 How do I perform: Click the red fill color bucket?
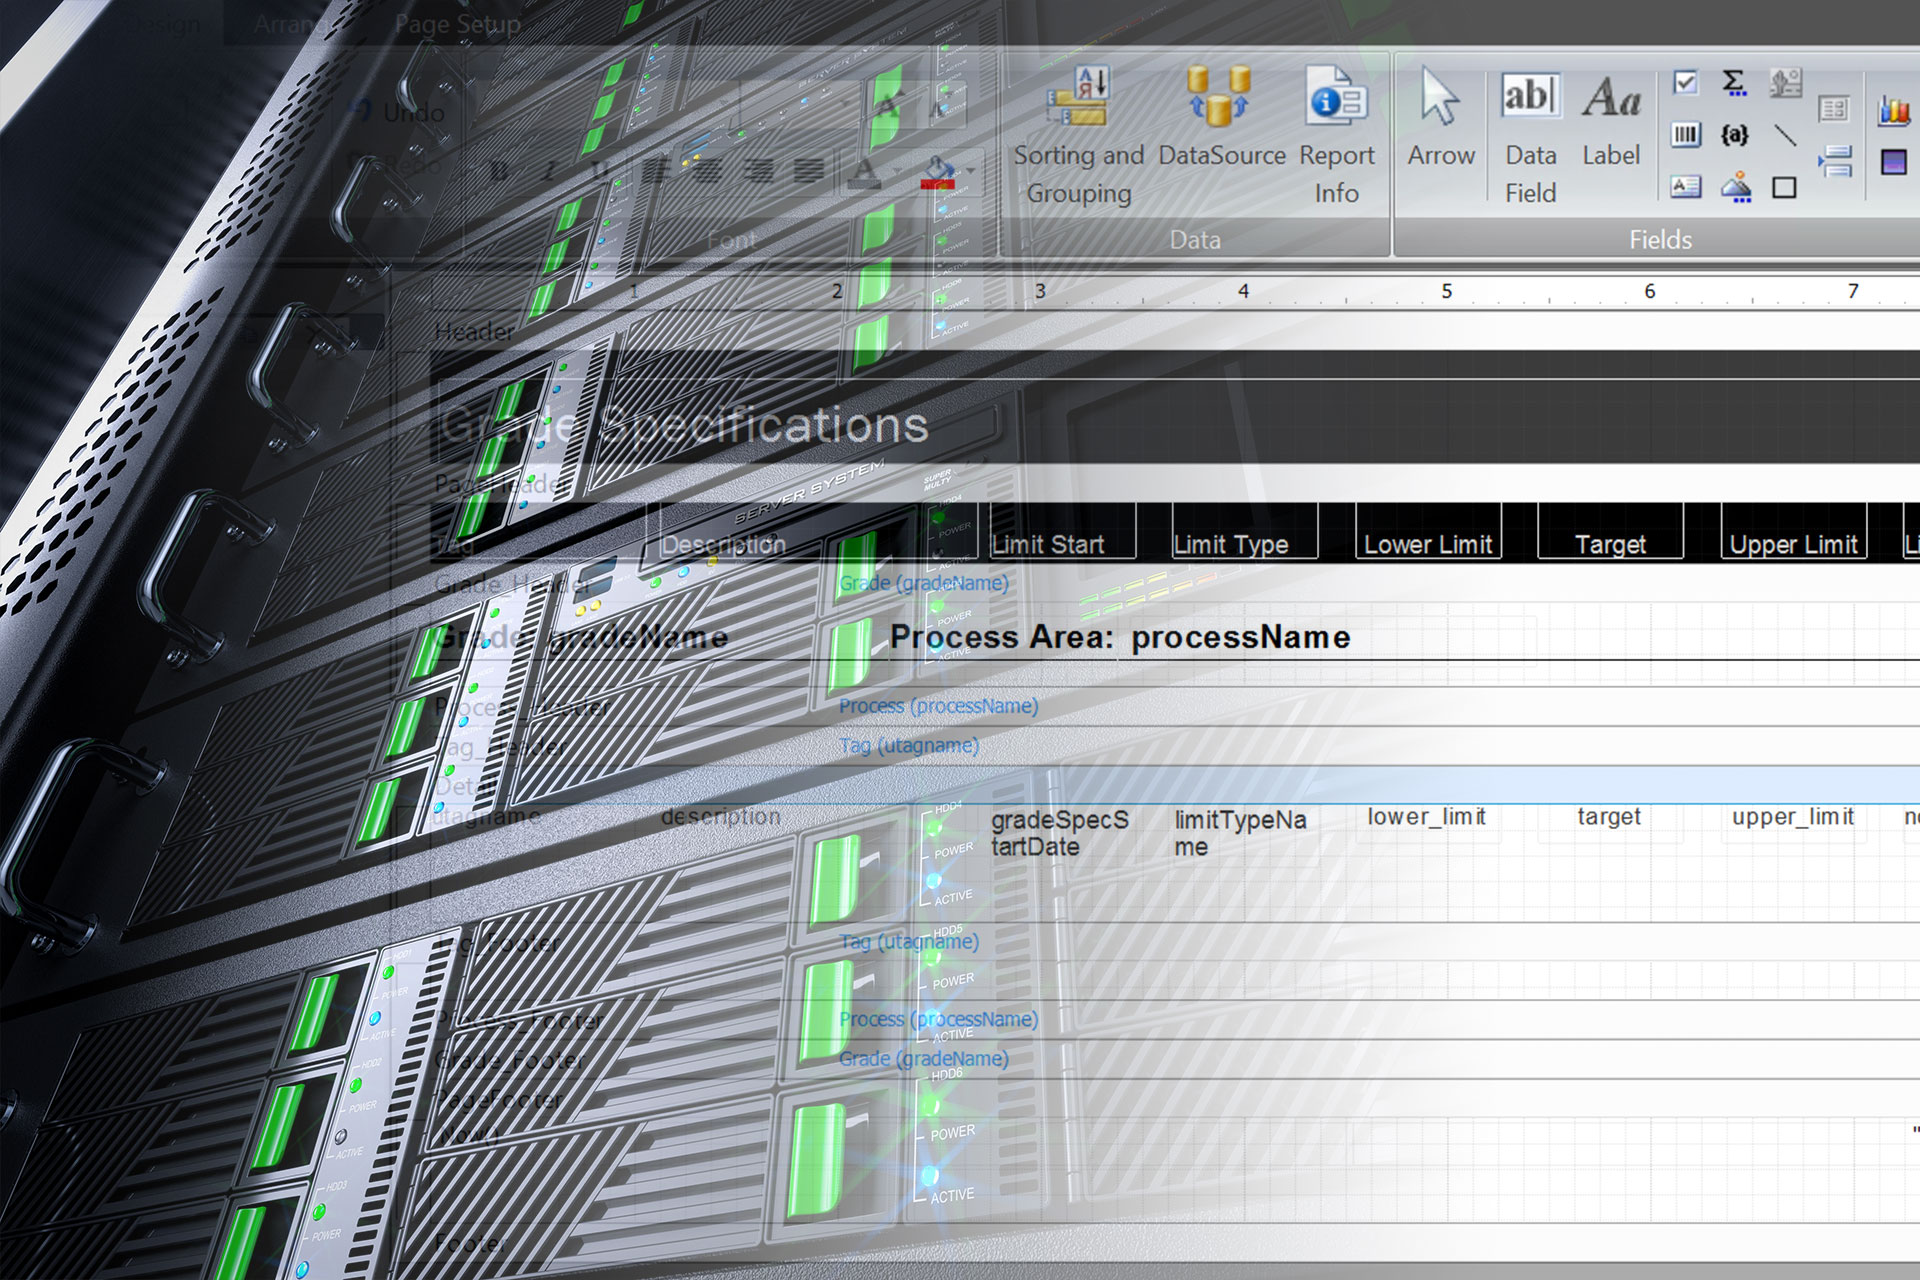coord(938,173)
